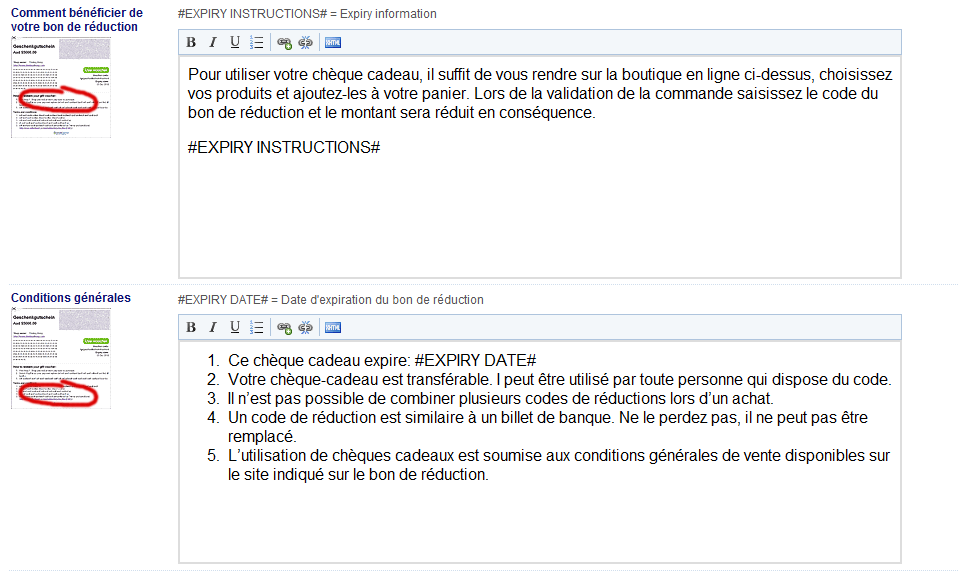Click Bold in the top editor toolbar
The image size is (960, 586).
[191, 42]
